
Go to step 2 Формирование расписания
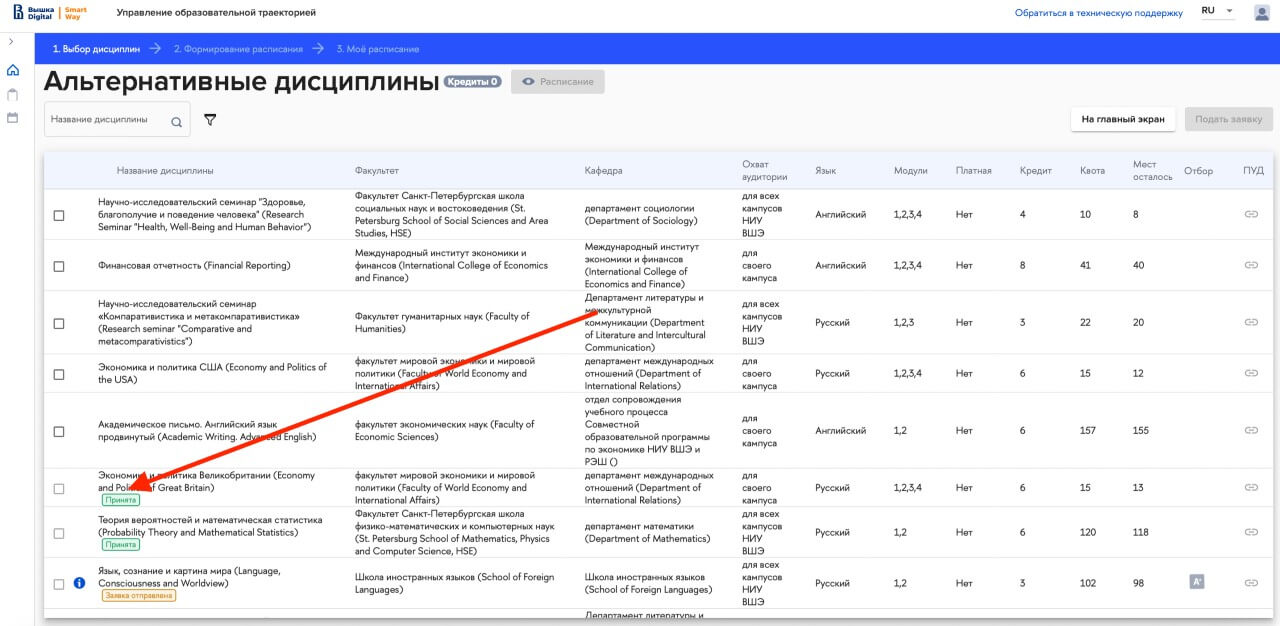coord(238,49)
